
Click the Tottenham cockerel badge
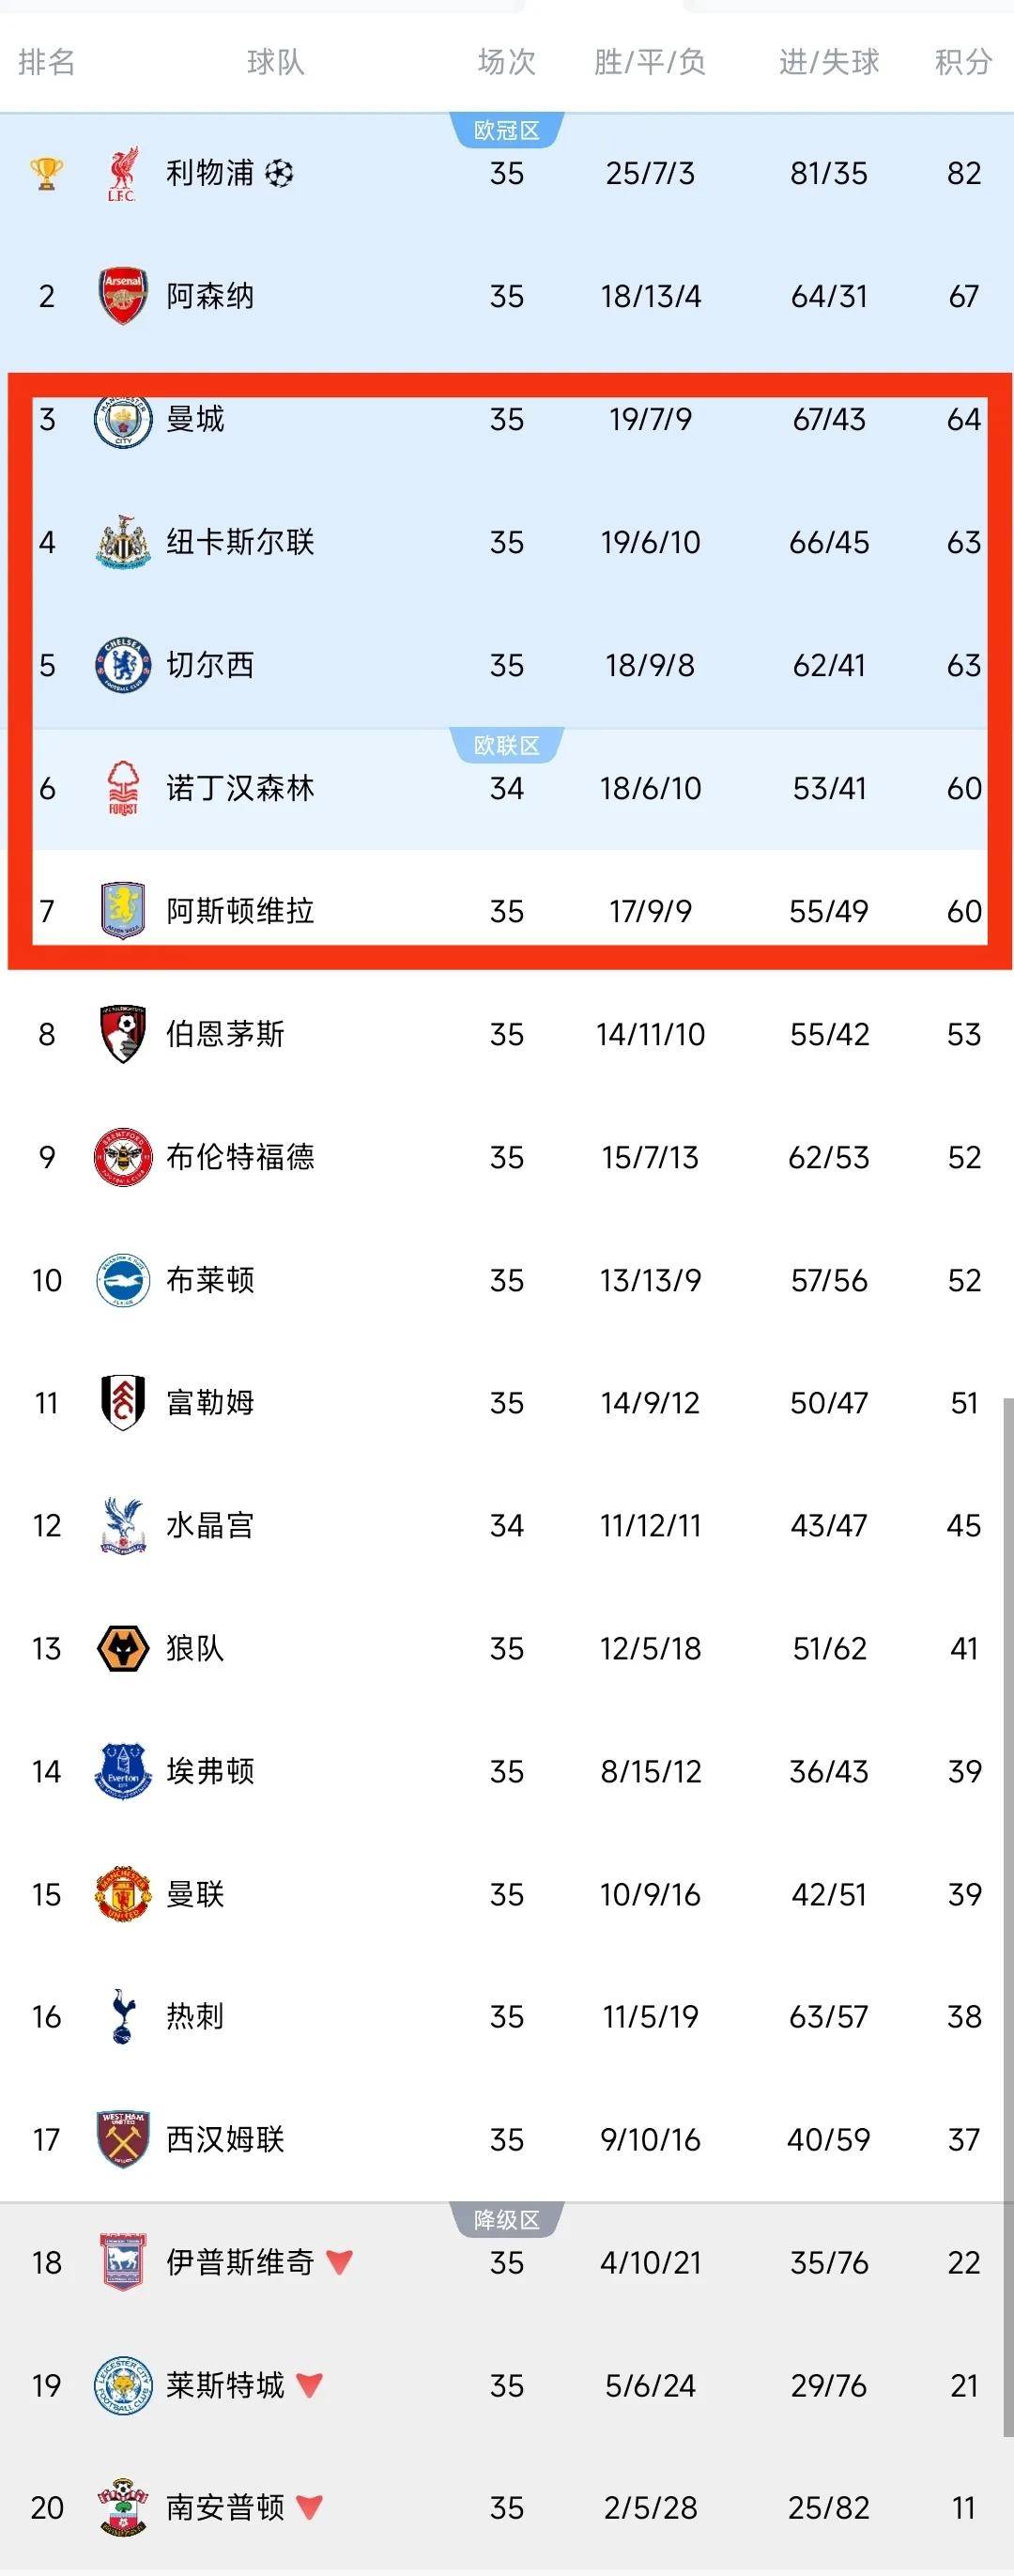[122, 2018]
